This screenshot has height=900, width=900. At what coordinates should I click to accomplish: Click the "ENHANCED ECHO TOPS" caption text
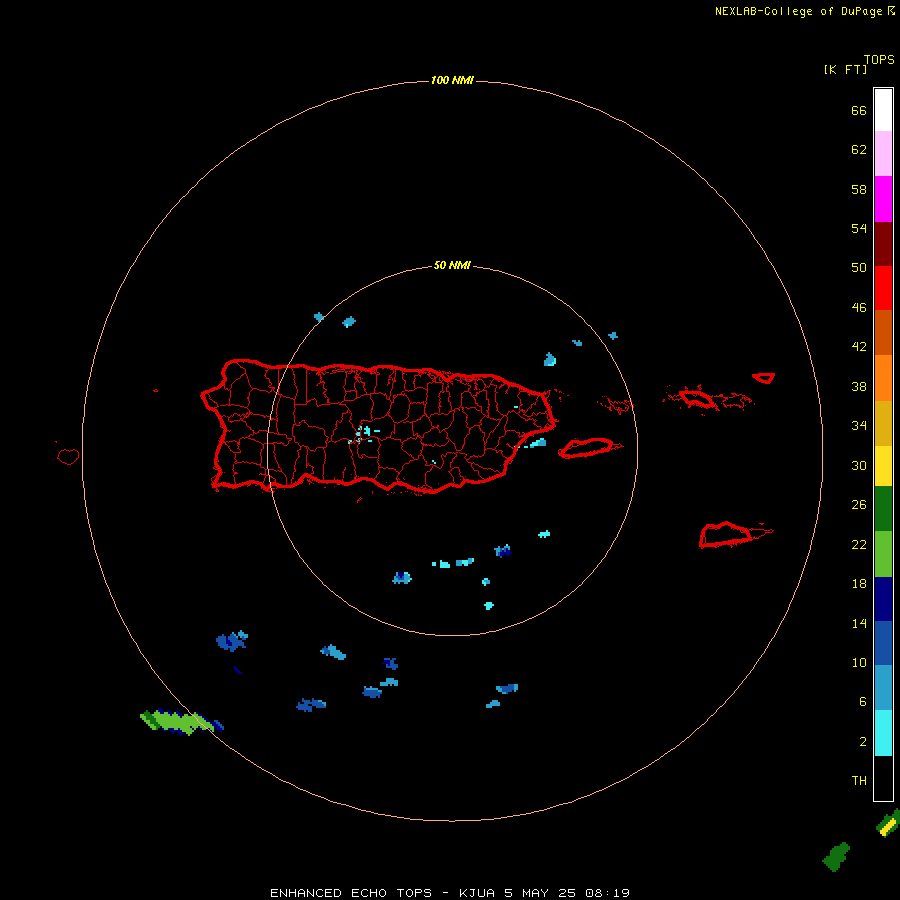[351, 893]
